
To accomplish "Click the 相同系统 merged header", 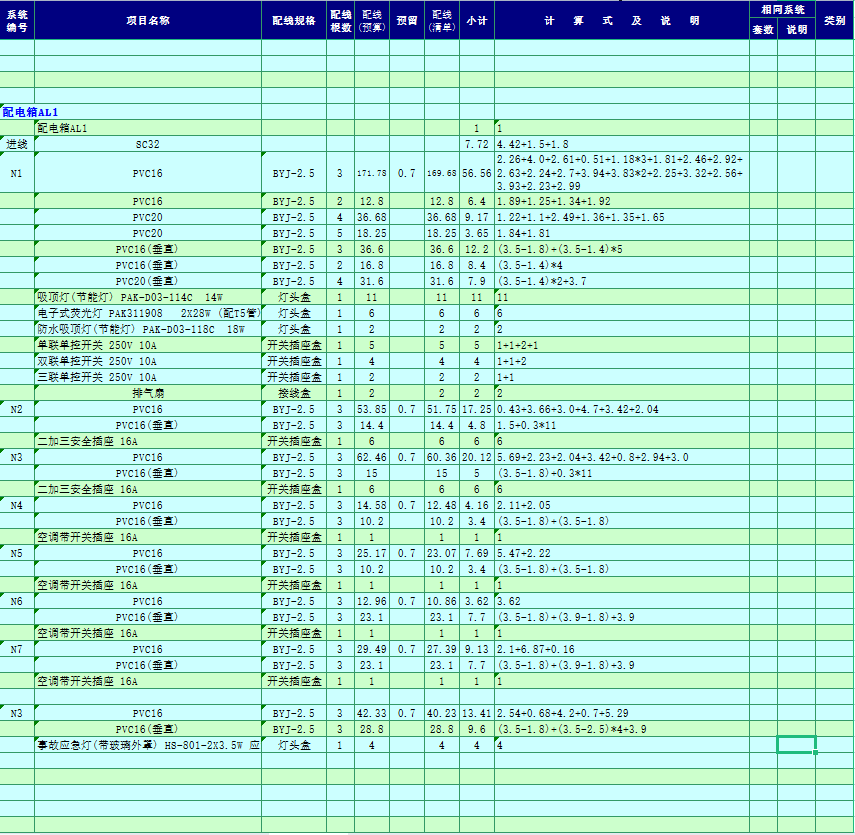I will (782, 9).
